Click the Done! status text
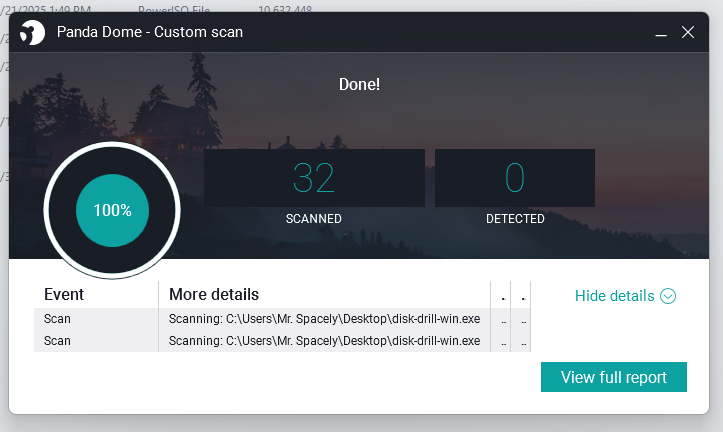The width and height of the screenshot is (723, 432). tap(359, 84)
